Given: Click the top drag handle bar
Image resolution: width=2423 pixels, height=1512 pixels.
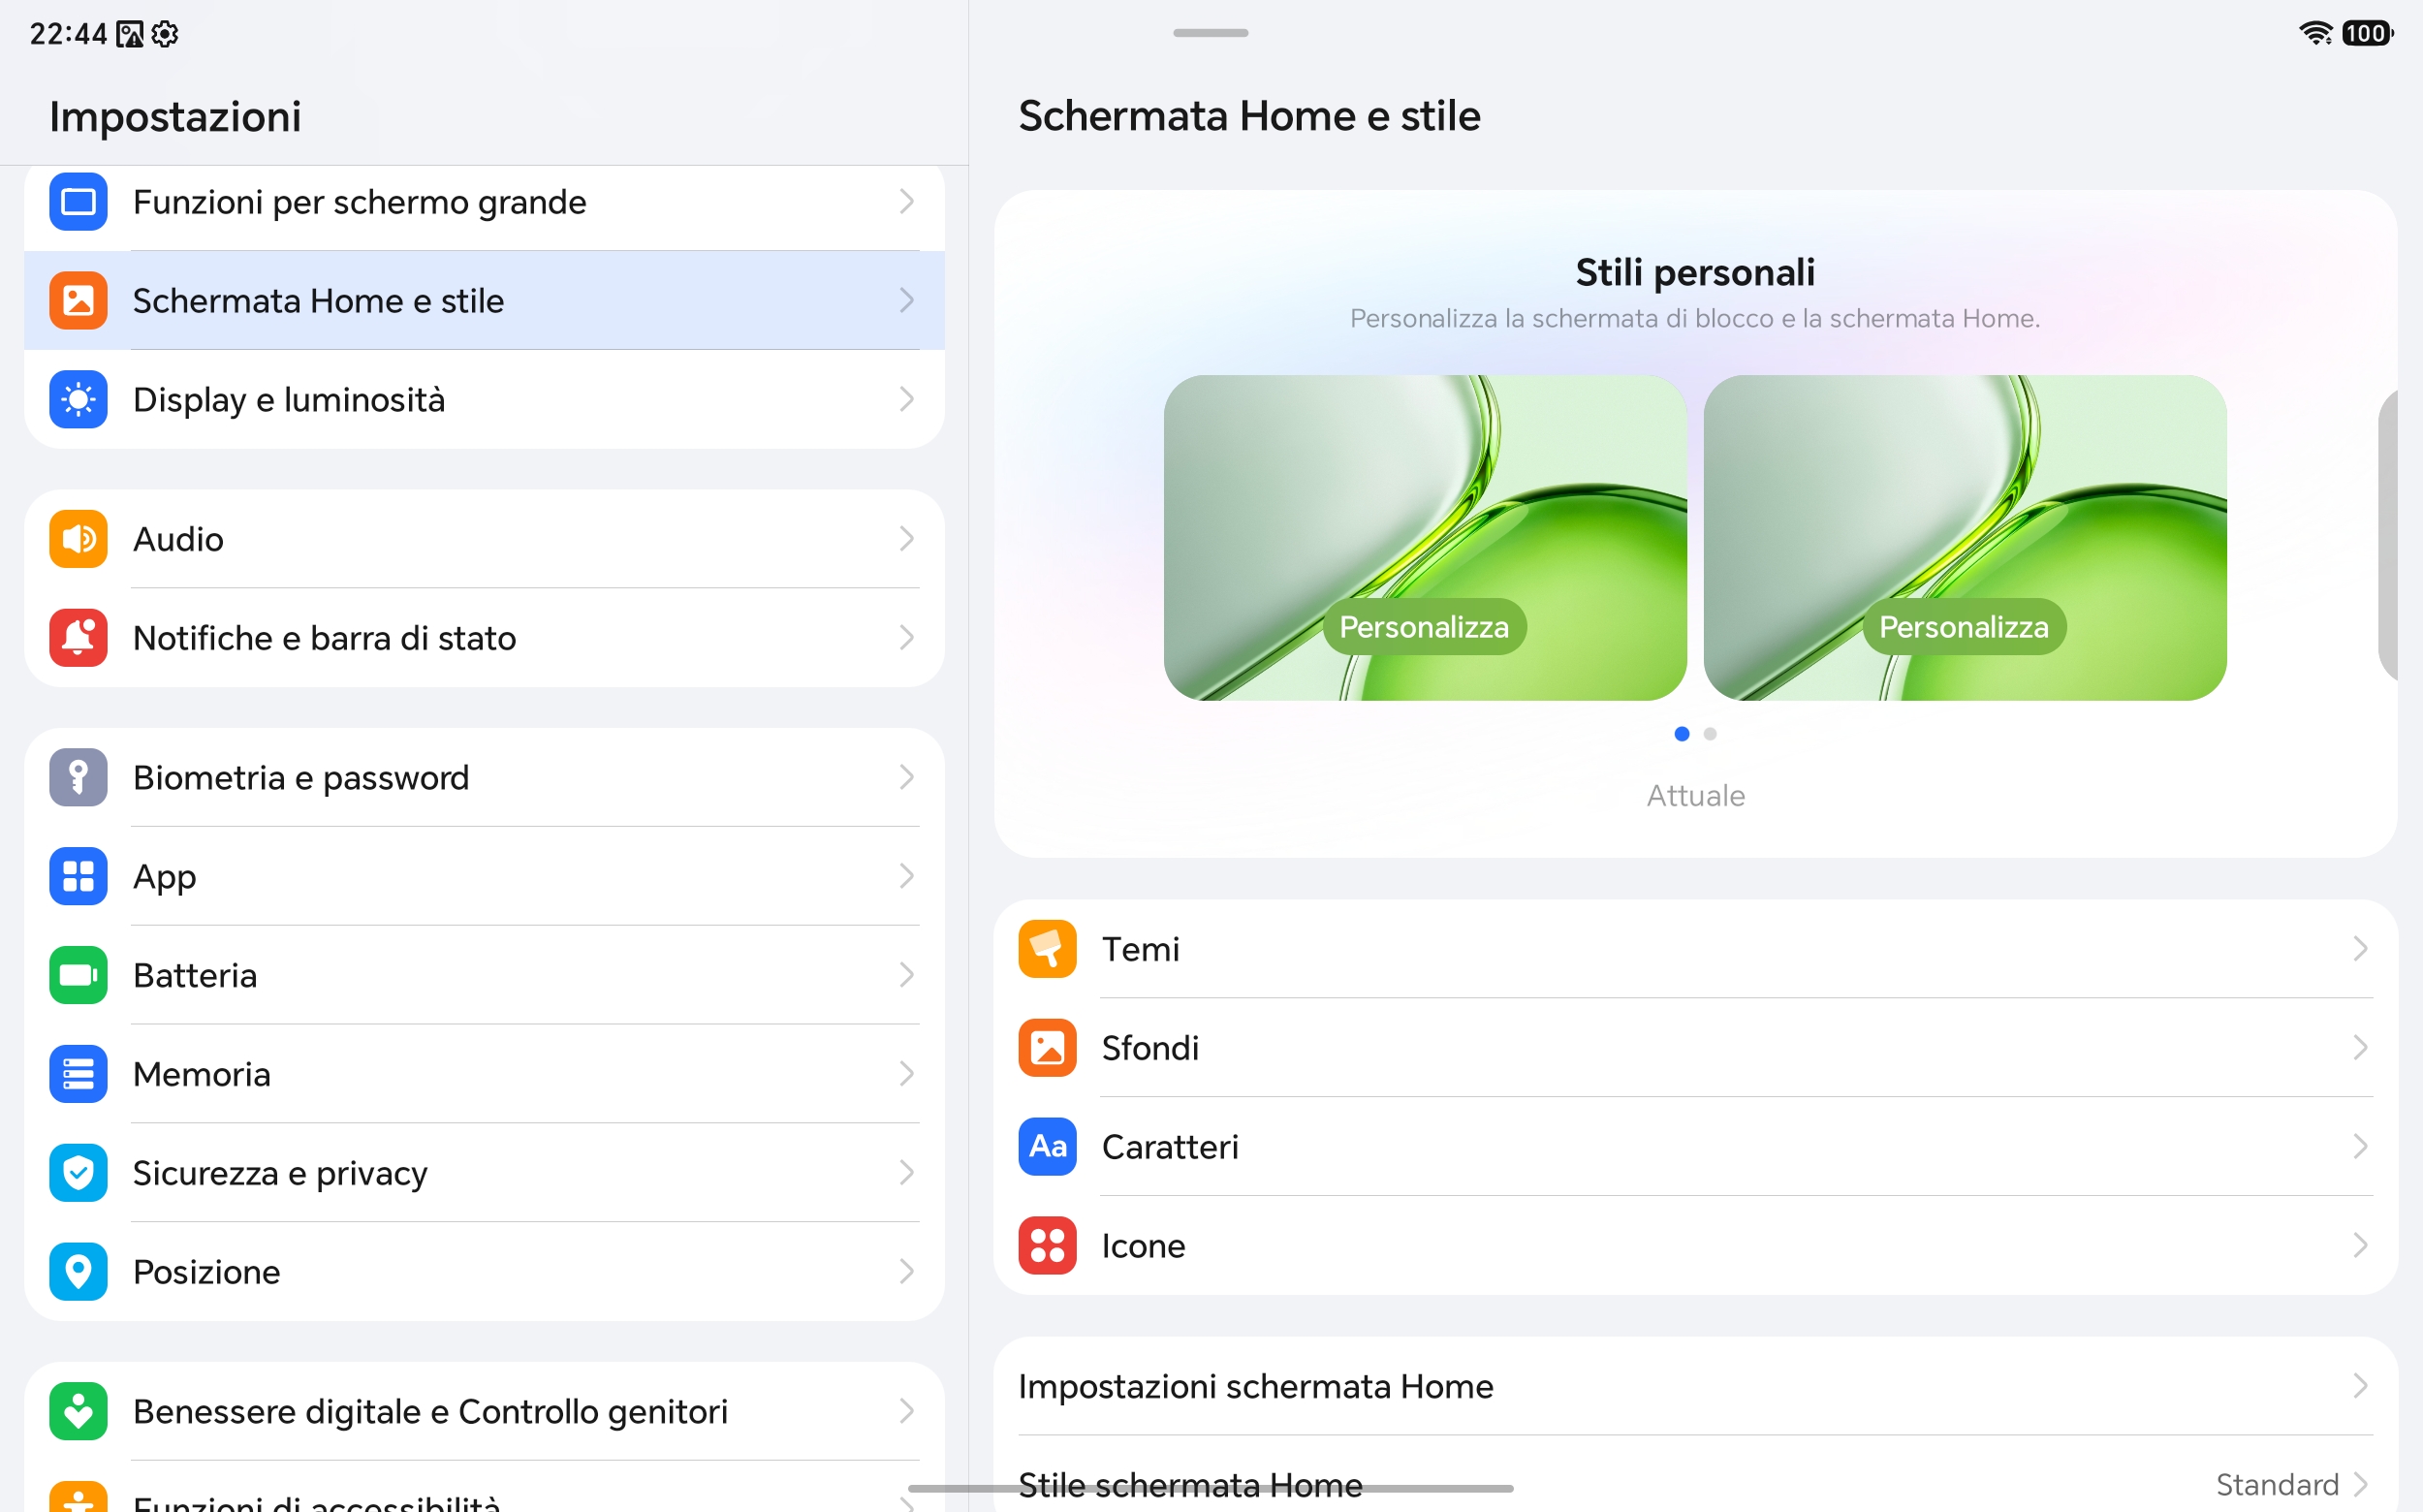Looking at the screenshot, I should (1210, 33).
